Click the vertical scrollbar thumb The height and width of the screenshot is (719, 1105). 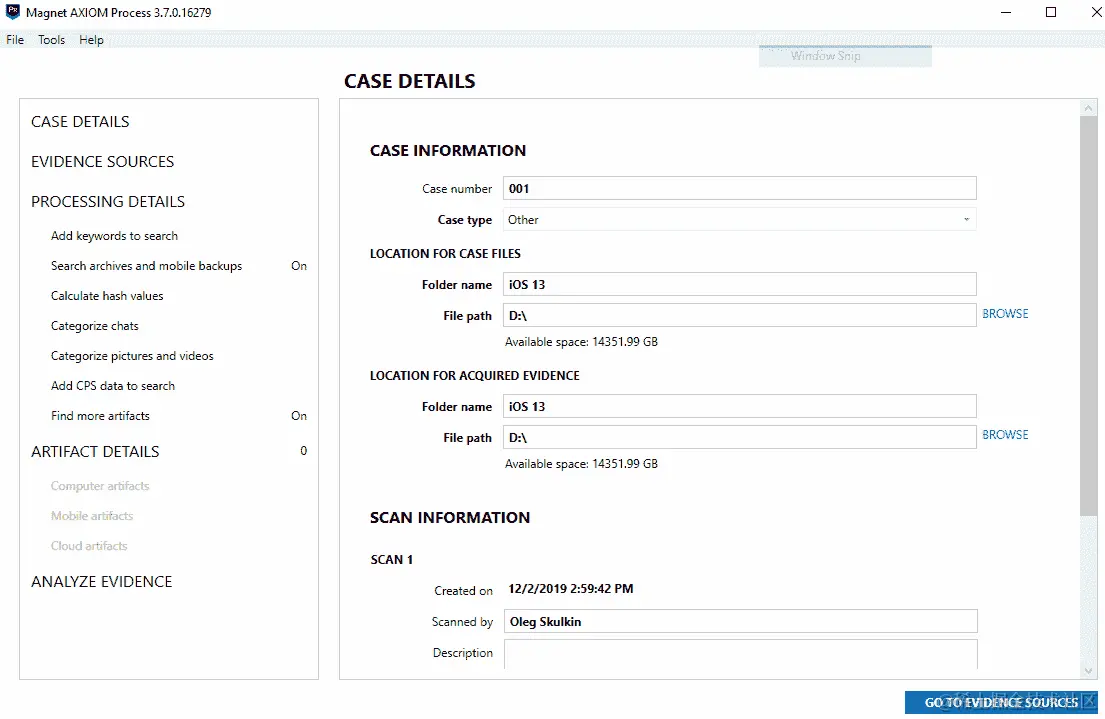click(x=1088, y=316)
